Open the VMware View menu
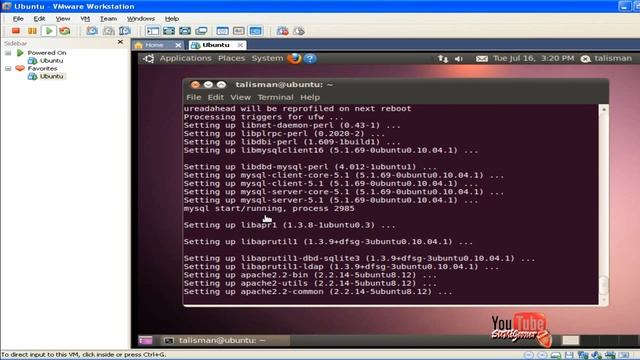The image size is (640, 360). coord(63,19)
